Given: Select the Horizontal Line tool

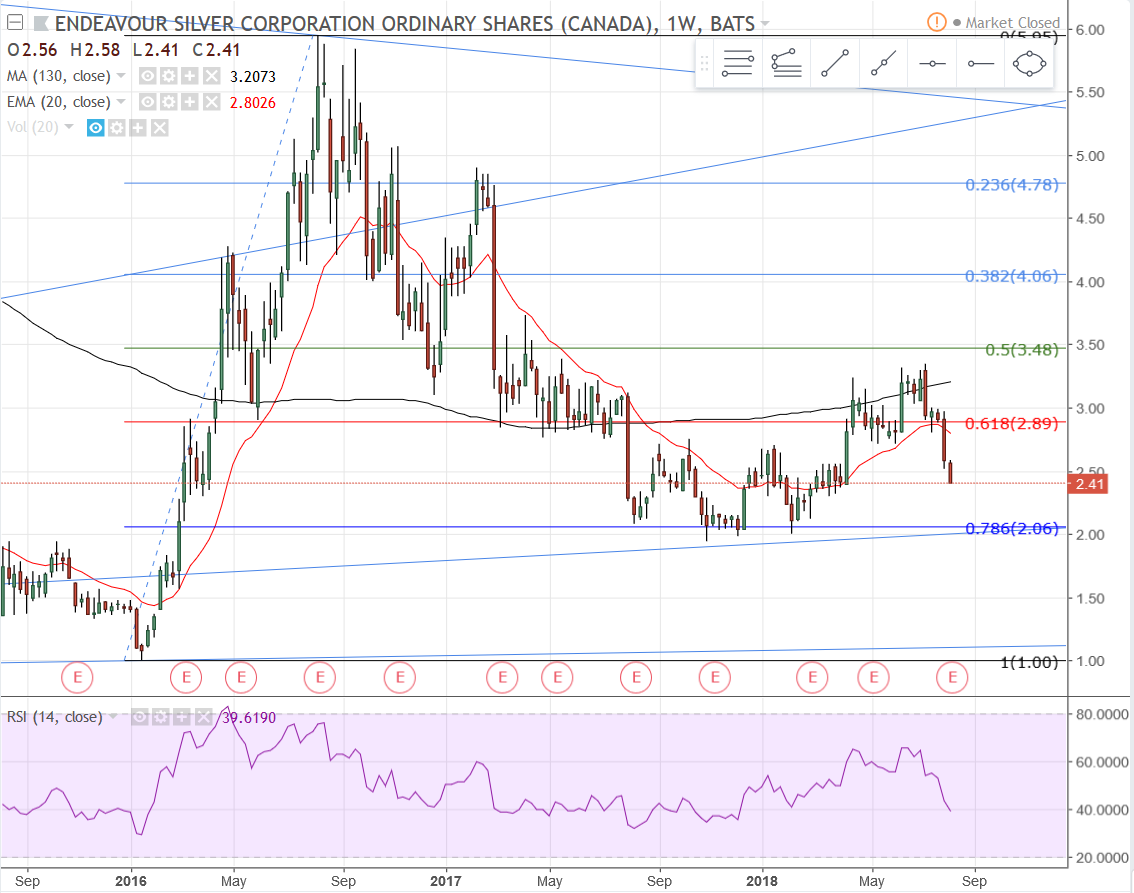Looking at the screenshot, I should [932, 64].
